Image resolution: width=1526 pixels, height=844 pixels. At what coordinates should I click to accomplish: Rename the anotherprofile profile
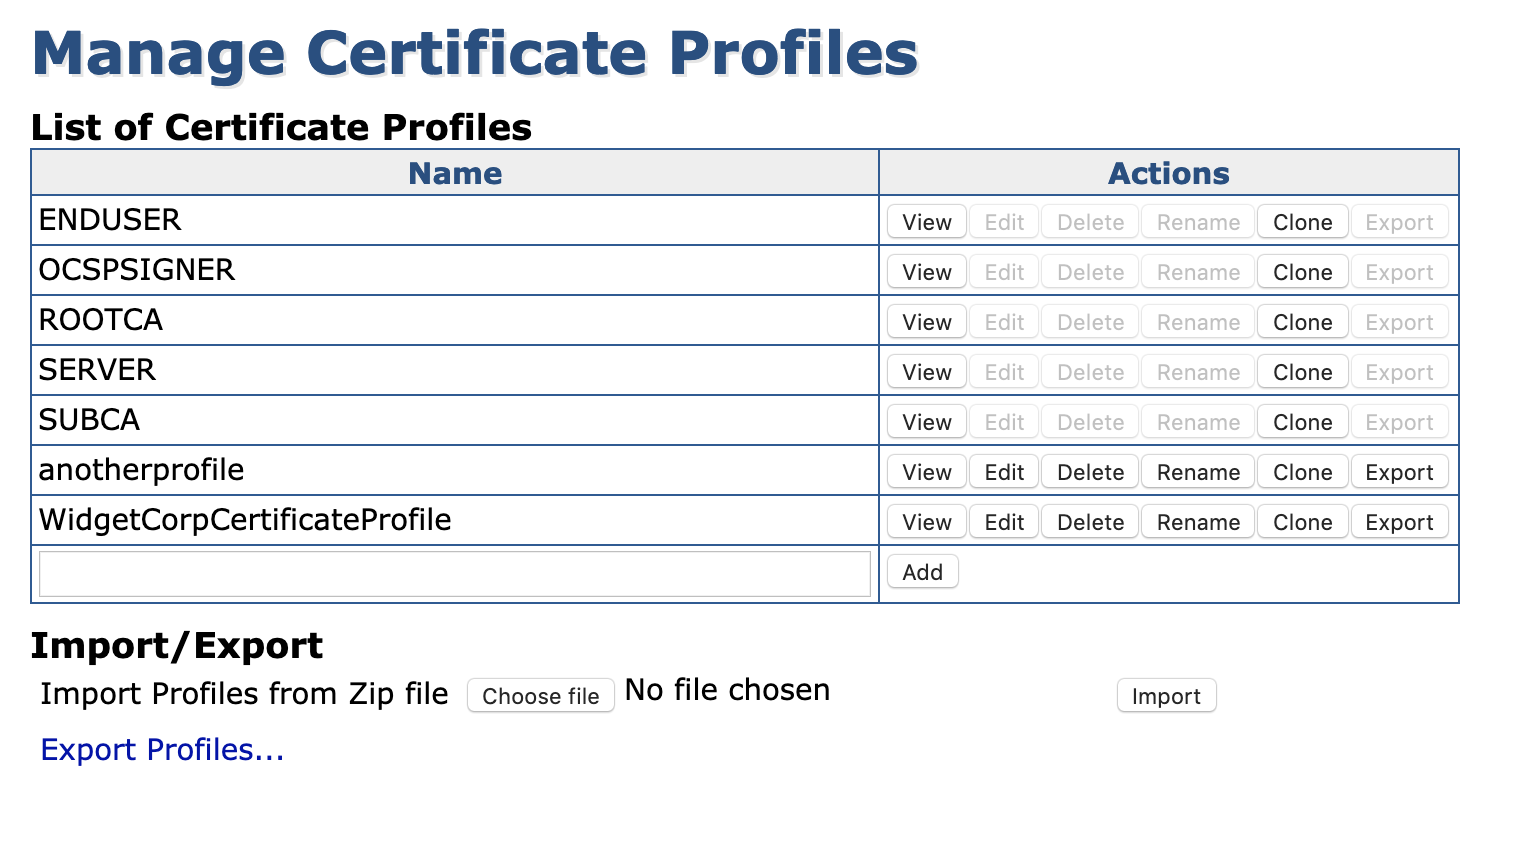coord(1197,471)
